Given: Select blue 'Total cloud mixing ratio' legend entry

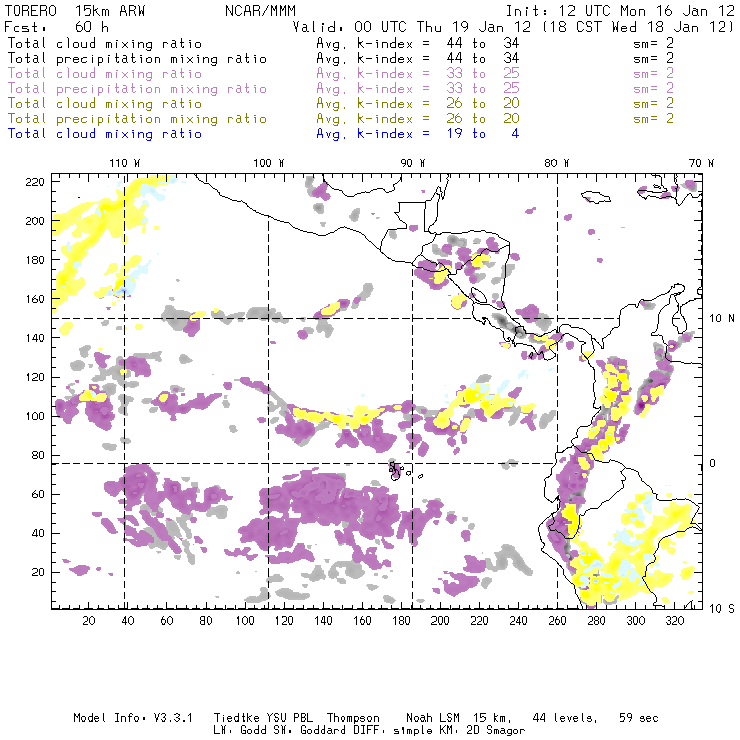Looking at the screenshot, I should [105, 134].
